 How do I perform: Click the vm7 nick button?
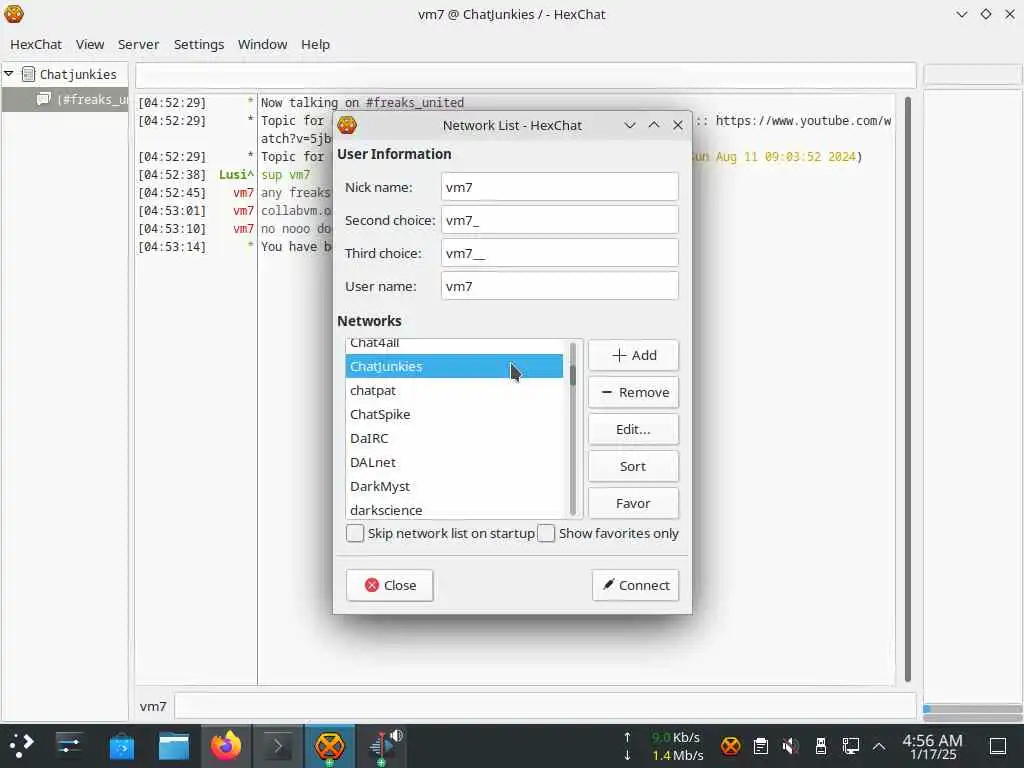point(153,706)
